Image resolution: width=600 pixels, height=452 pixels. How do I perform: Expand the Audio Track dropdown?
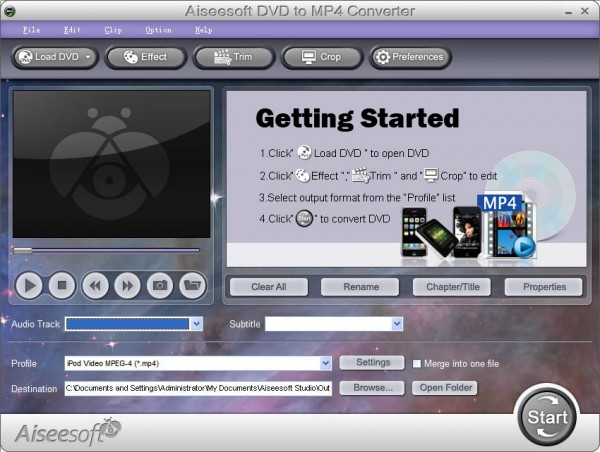(x=196, y=324)
